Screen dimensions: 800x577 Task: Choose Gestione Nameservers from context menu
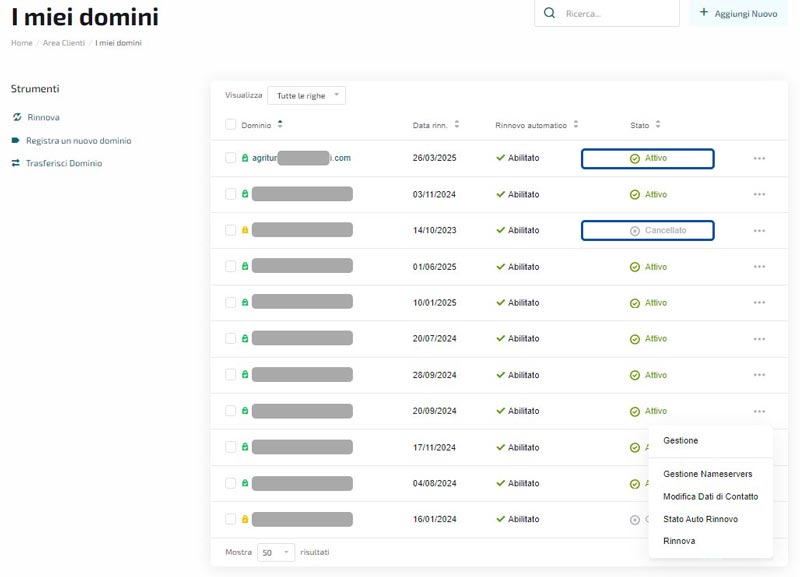pyautogui.click(x=707, y=474)
